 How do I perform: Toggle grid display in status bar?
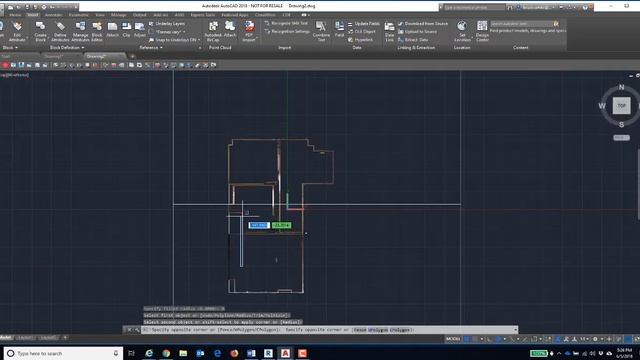pos(467,339)
